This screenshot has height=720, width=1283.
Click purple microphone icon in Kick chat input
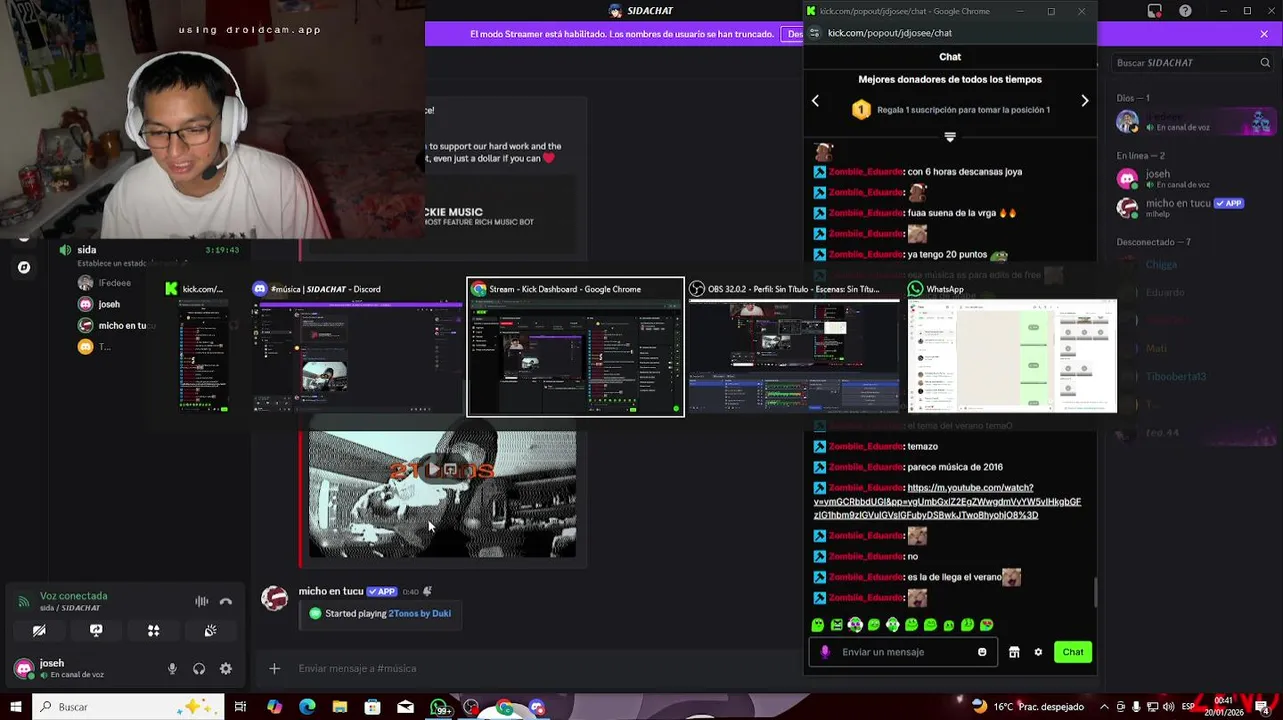[x=825, y=652]
